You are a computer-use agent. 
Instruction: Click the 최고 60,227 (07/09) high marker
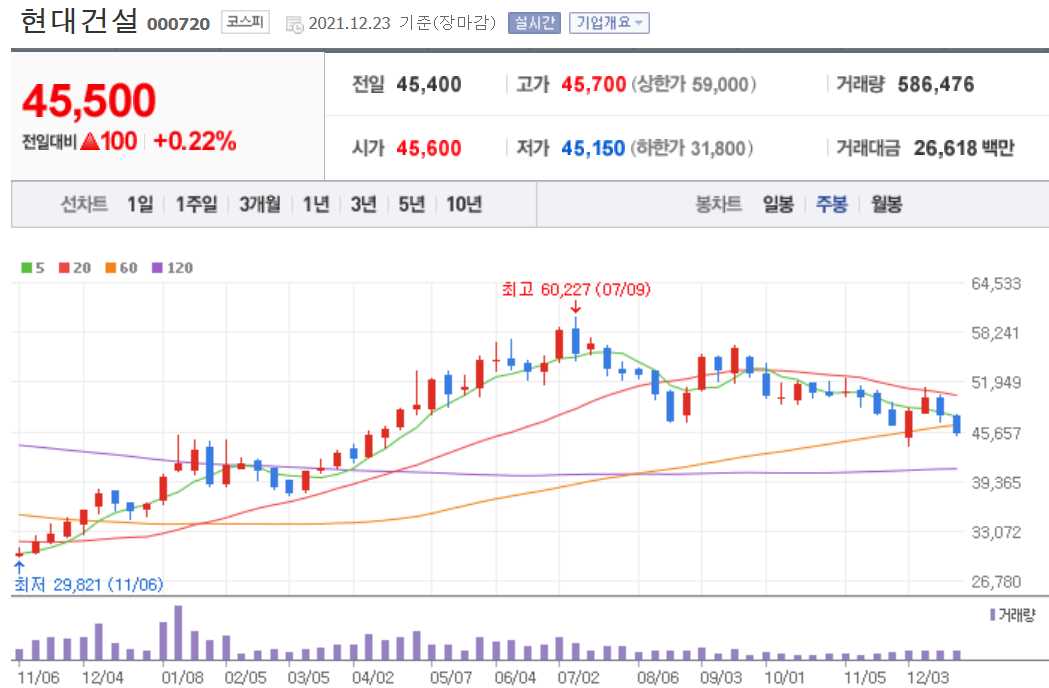coord(576,289)
